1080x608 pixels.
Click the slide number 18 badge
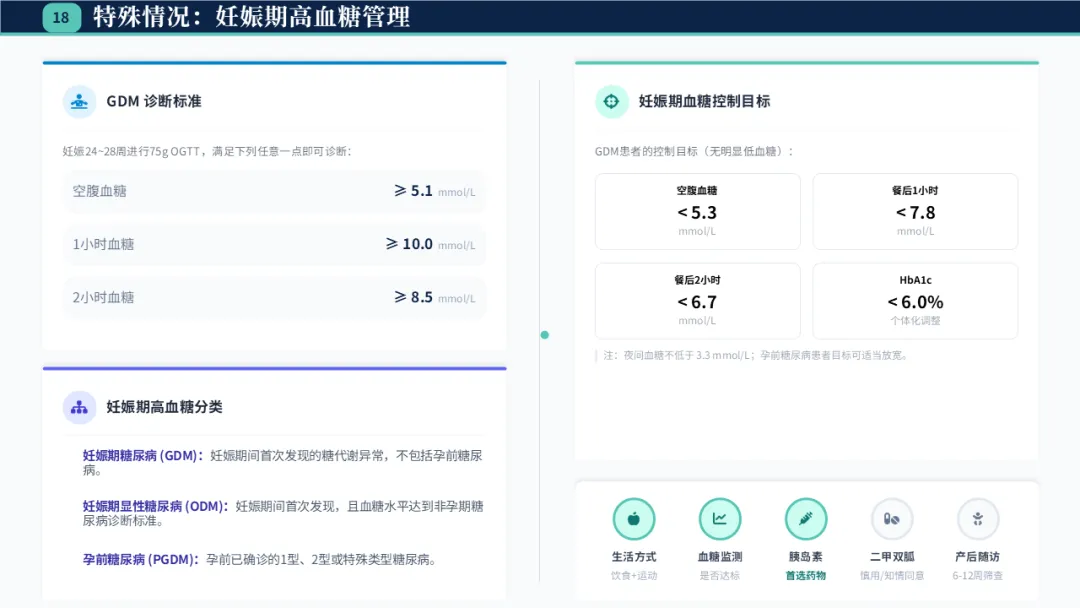61,18
